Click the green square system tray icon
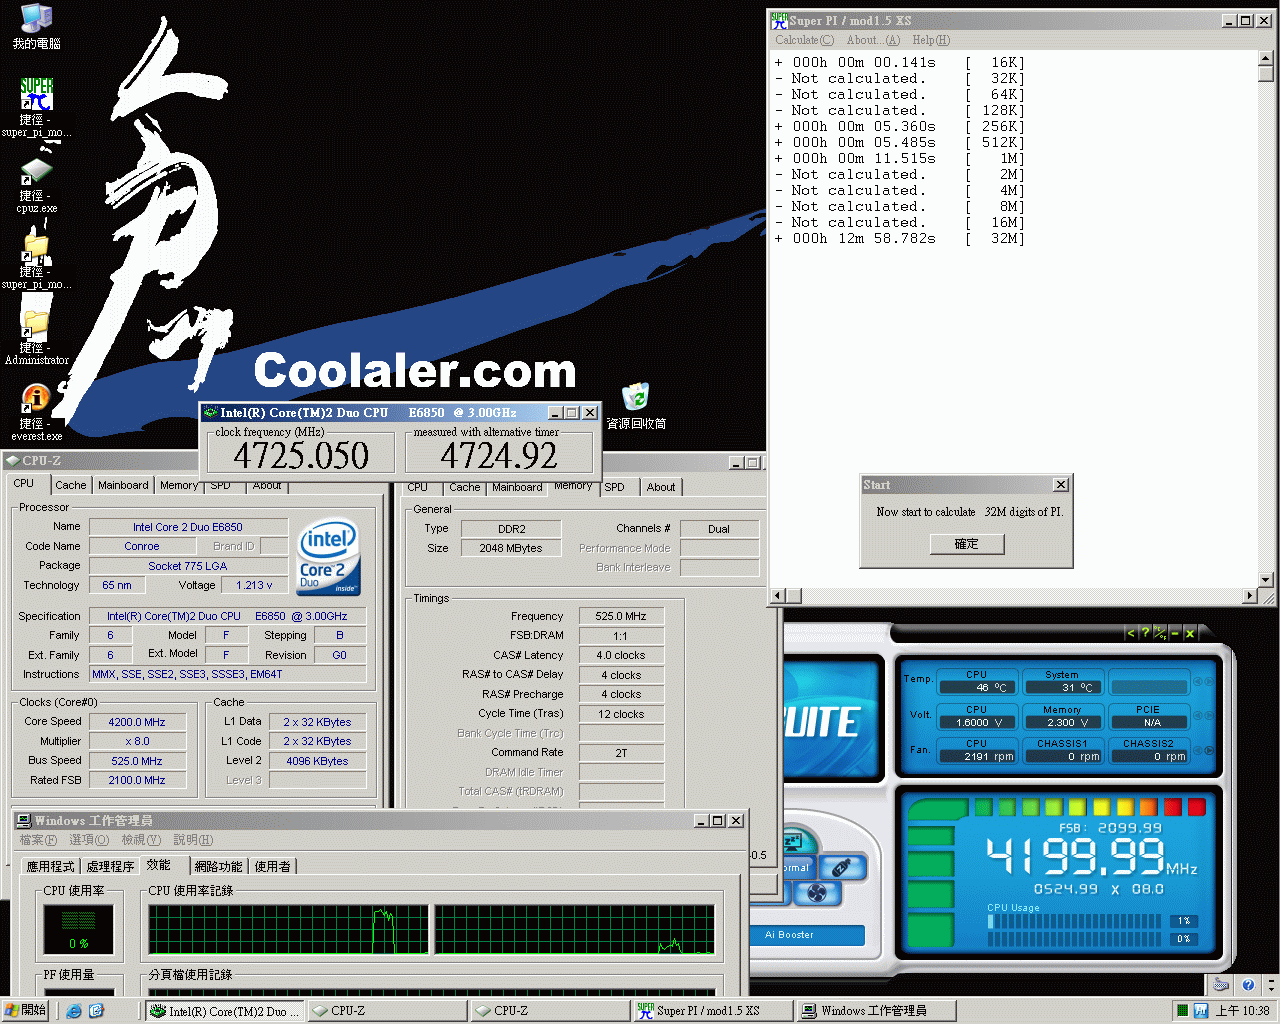Image resolution: width=1280 pixels, height=1024 pixels. click(x=1183, y=1011)
